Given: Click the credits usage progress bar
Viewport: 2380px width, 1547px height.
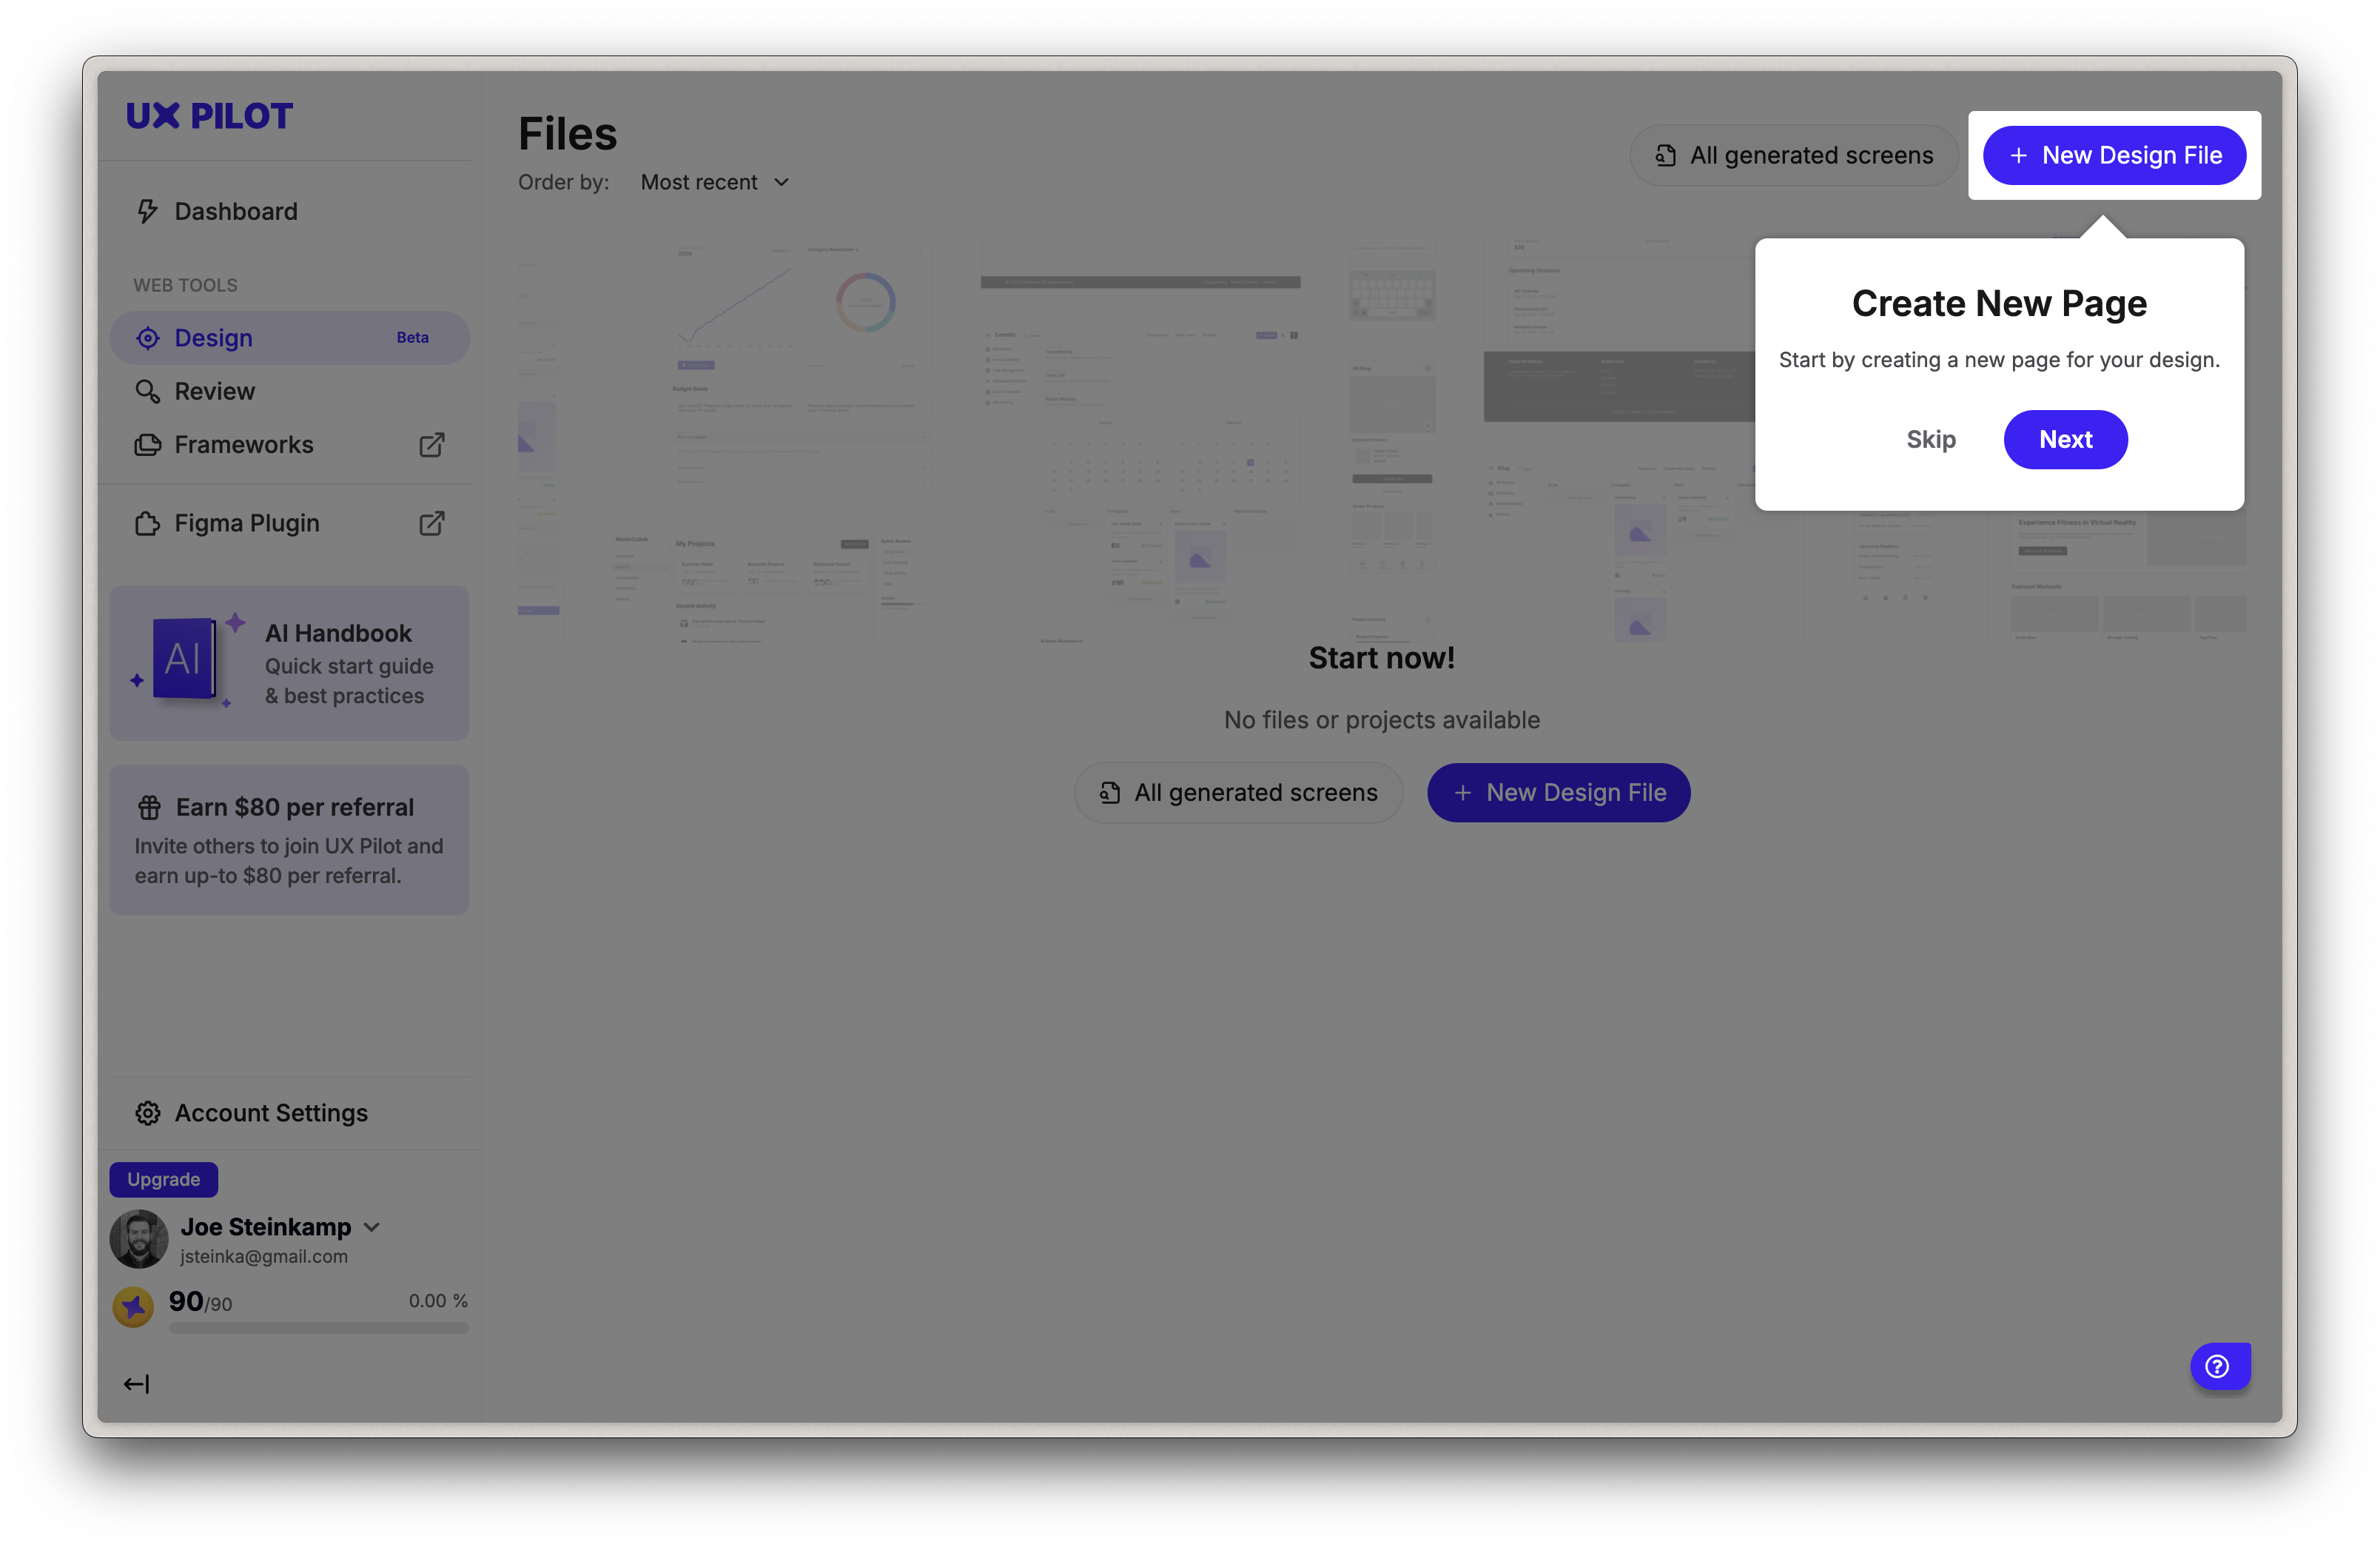Looking at the screenshot, I should [318, 1328].
